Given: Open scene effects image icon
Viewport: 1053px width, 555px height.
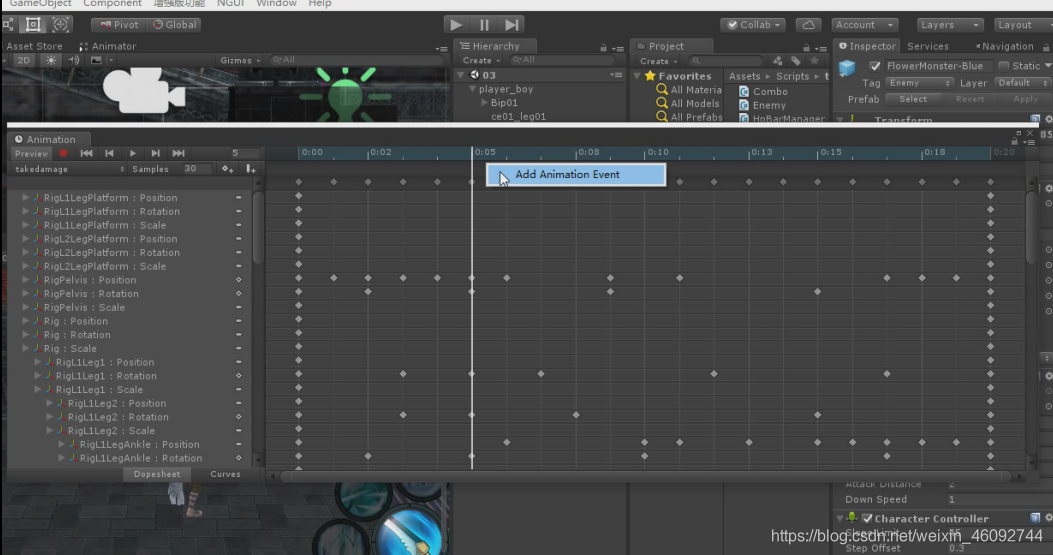Looking at the screenshot, I should coord(96,60).
